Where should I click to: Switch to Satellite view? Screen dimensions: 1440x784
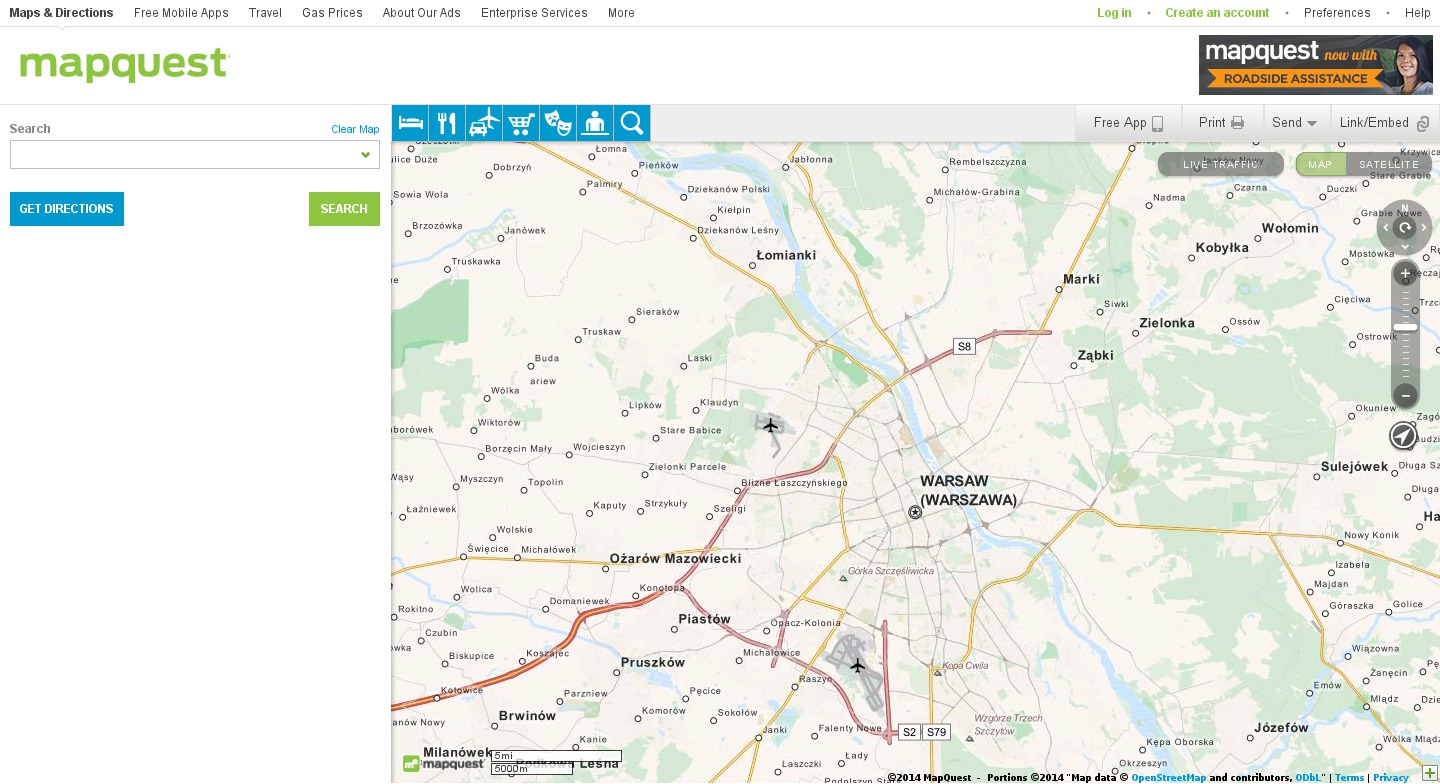[1389, 164]
